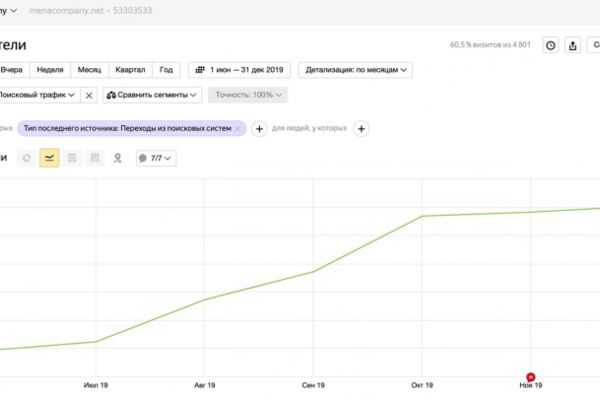The width and height of the screenshot is (600, 400).
Task: Select the Неделя period tab
Action: [x=50, y=70]
